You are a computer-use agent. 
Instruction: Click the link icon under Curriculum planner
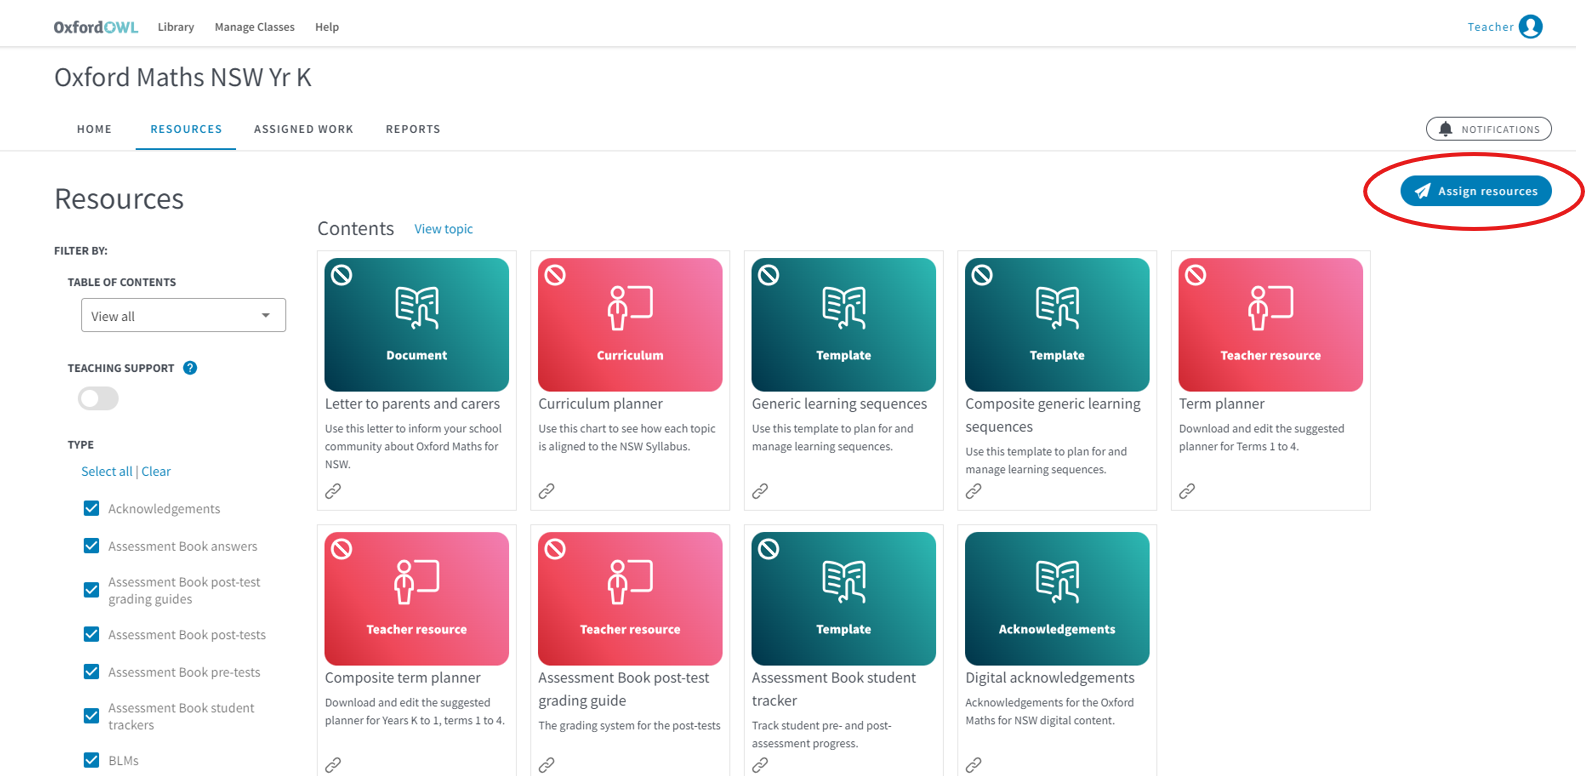[x=547, y=491]
